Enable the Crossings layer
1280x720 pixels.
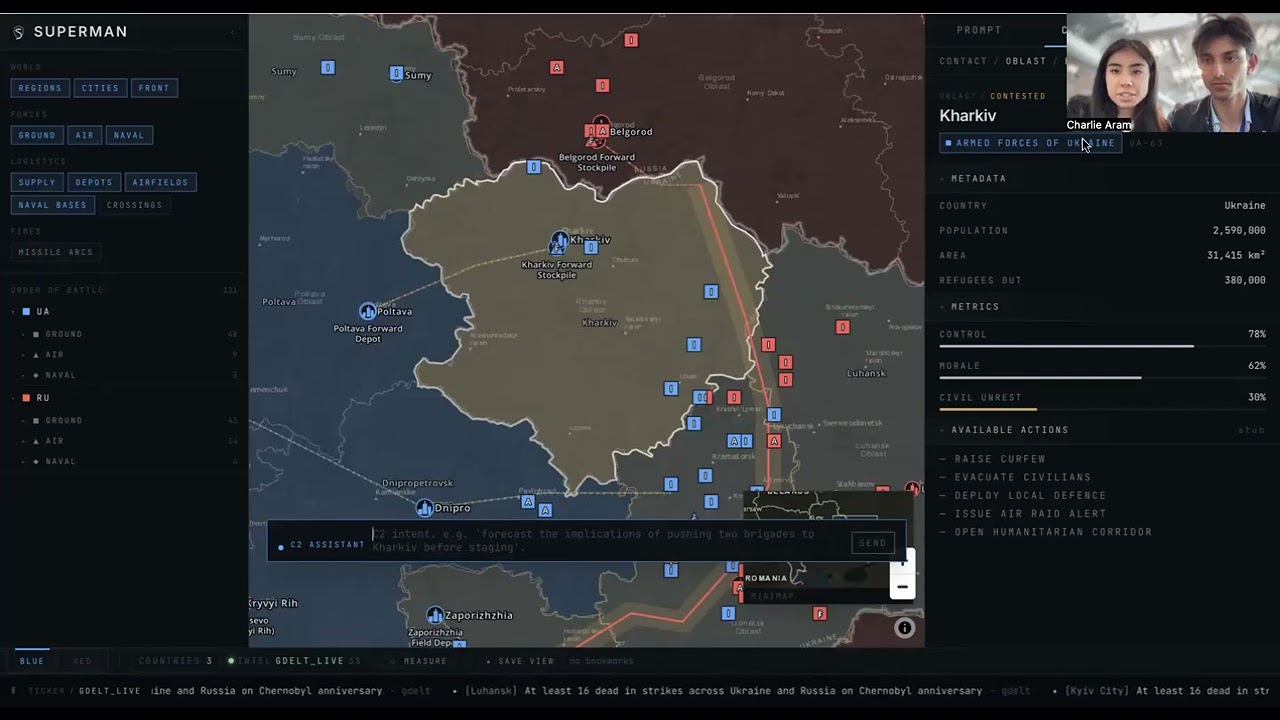coord(134,205)
